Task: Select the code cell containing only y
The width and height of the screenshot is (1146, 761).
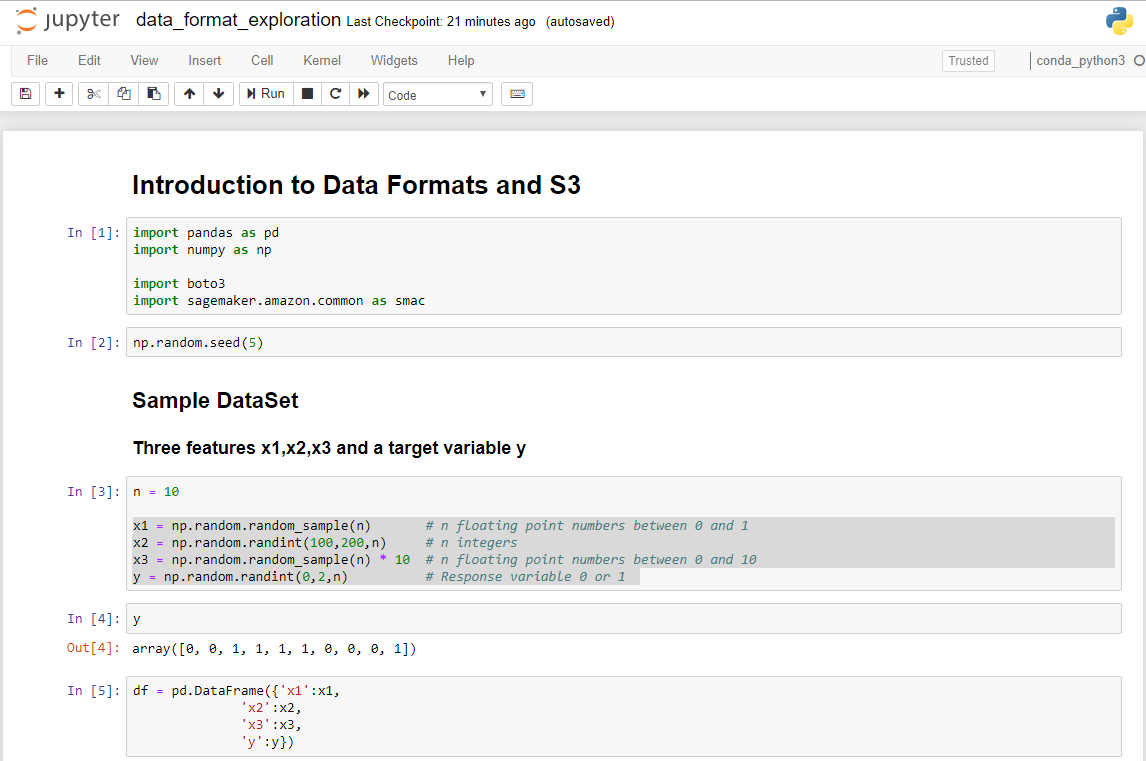Action: click(623, 618)
